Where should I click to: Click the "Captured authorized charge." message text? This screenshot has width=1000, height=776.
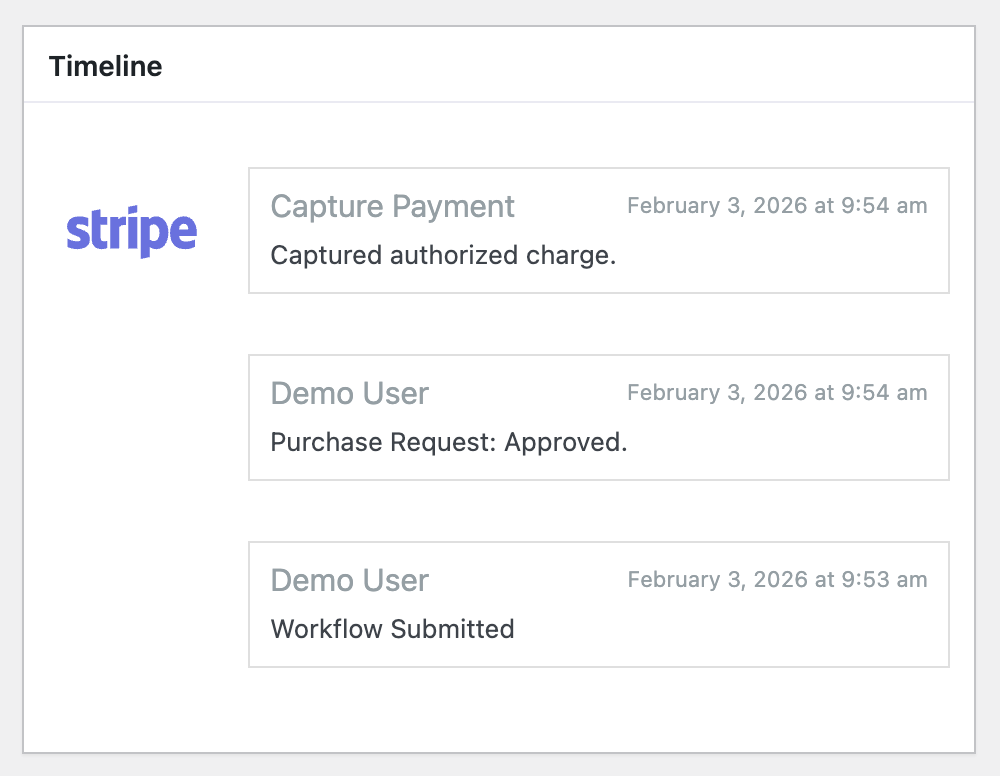coord(443,255)
